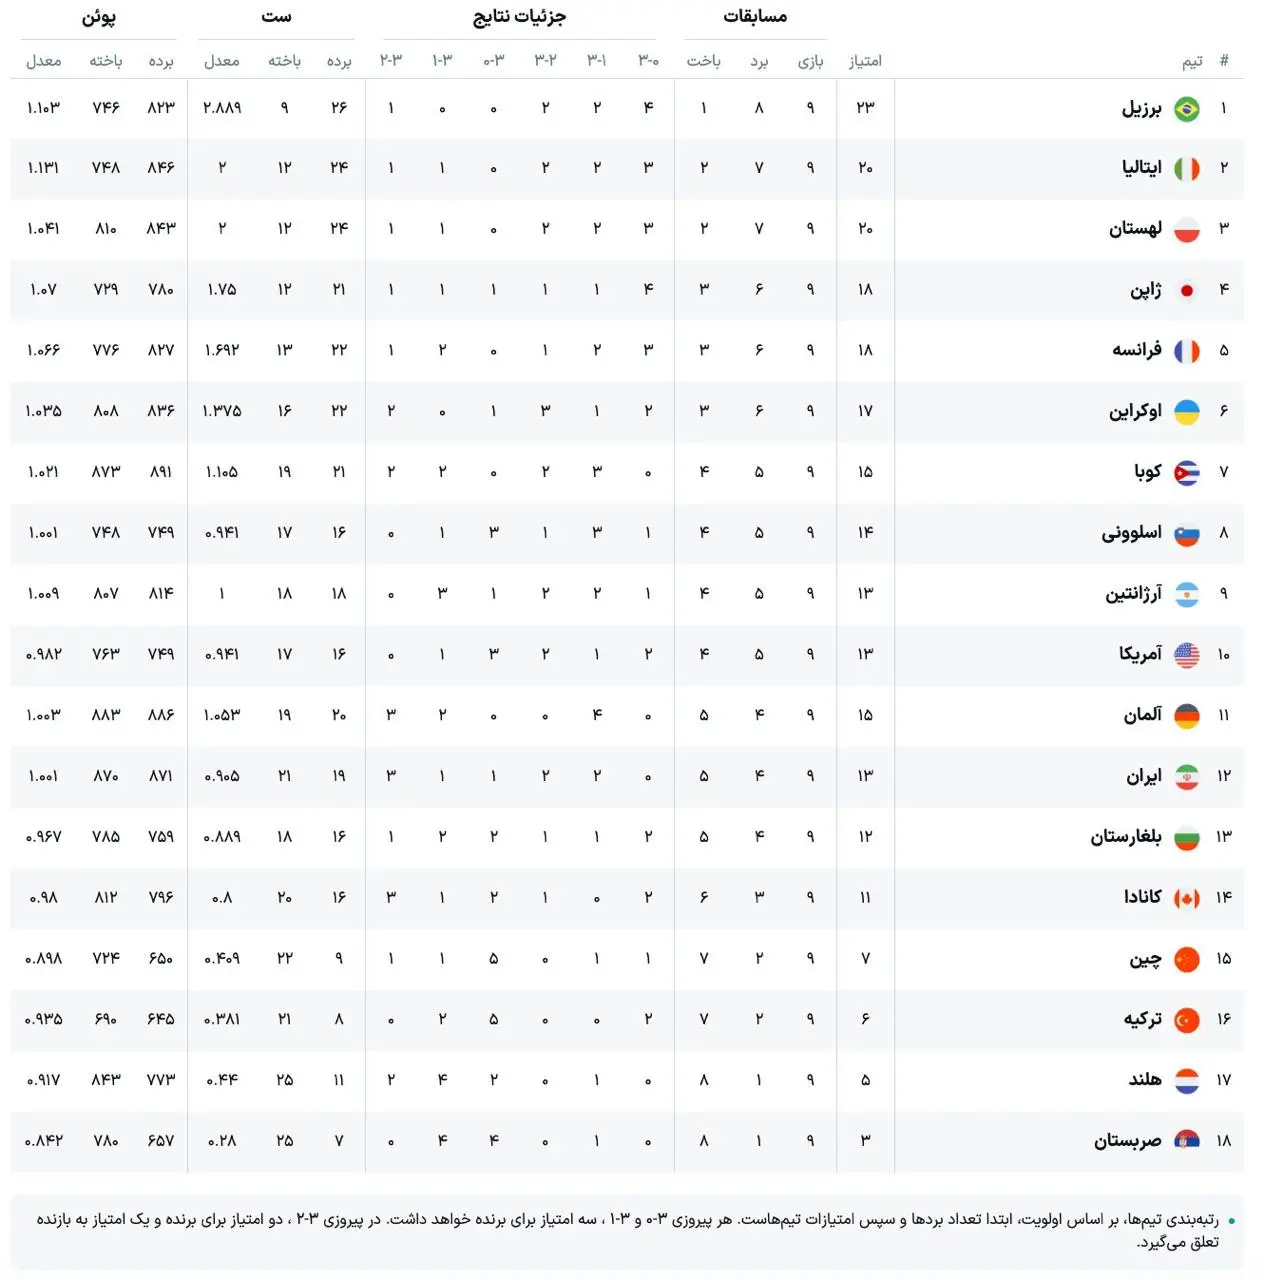The width and height of the screenshot is (1265, 1280).
Task: Click the جزئیات نتایج group header
Action: click(519, 16)
